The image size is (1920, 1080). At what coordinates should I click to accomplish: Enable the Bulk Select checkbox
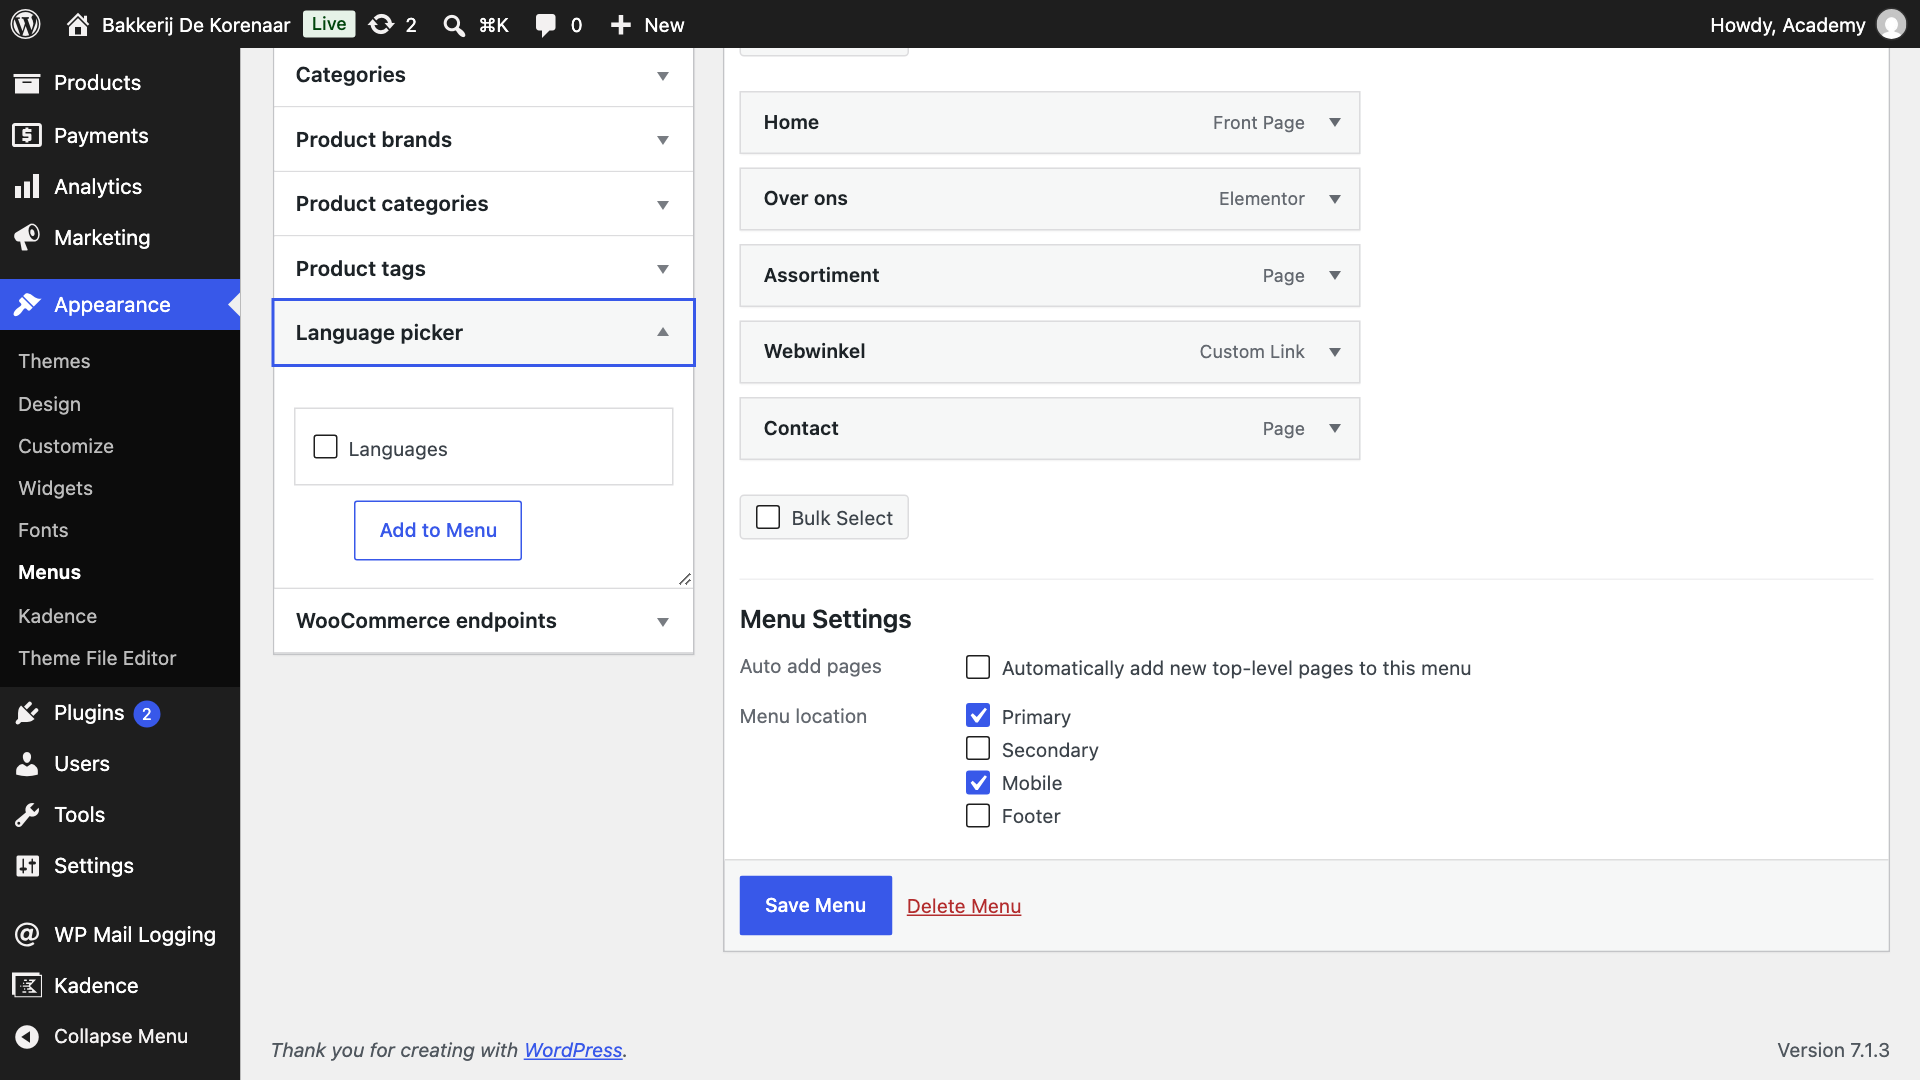(x=768, y=517)
